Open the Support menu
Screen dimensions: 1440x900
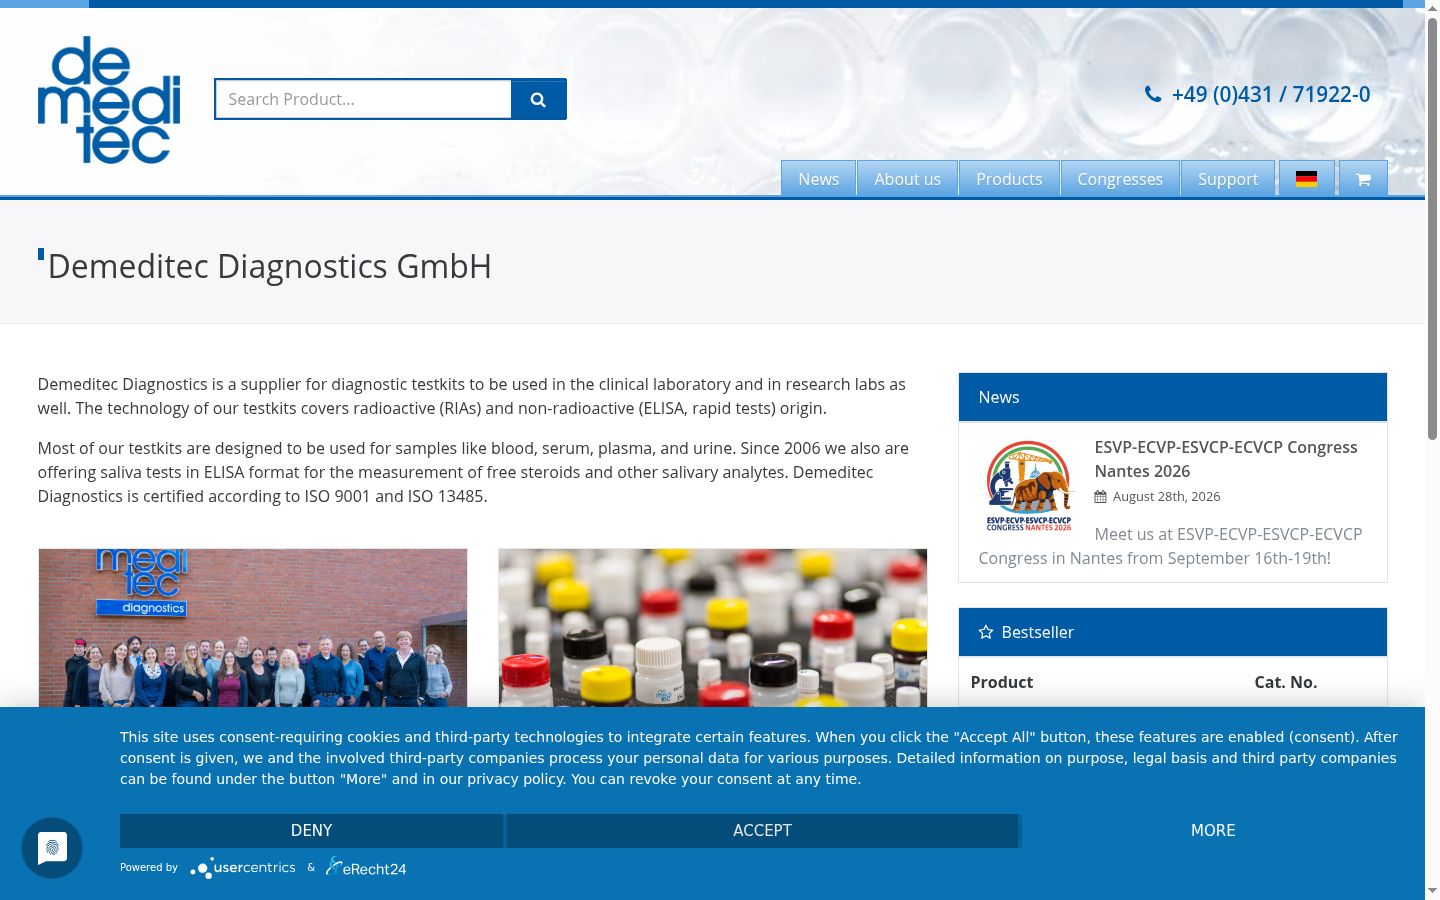(x=1228, y=179)
